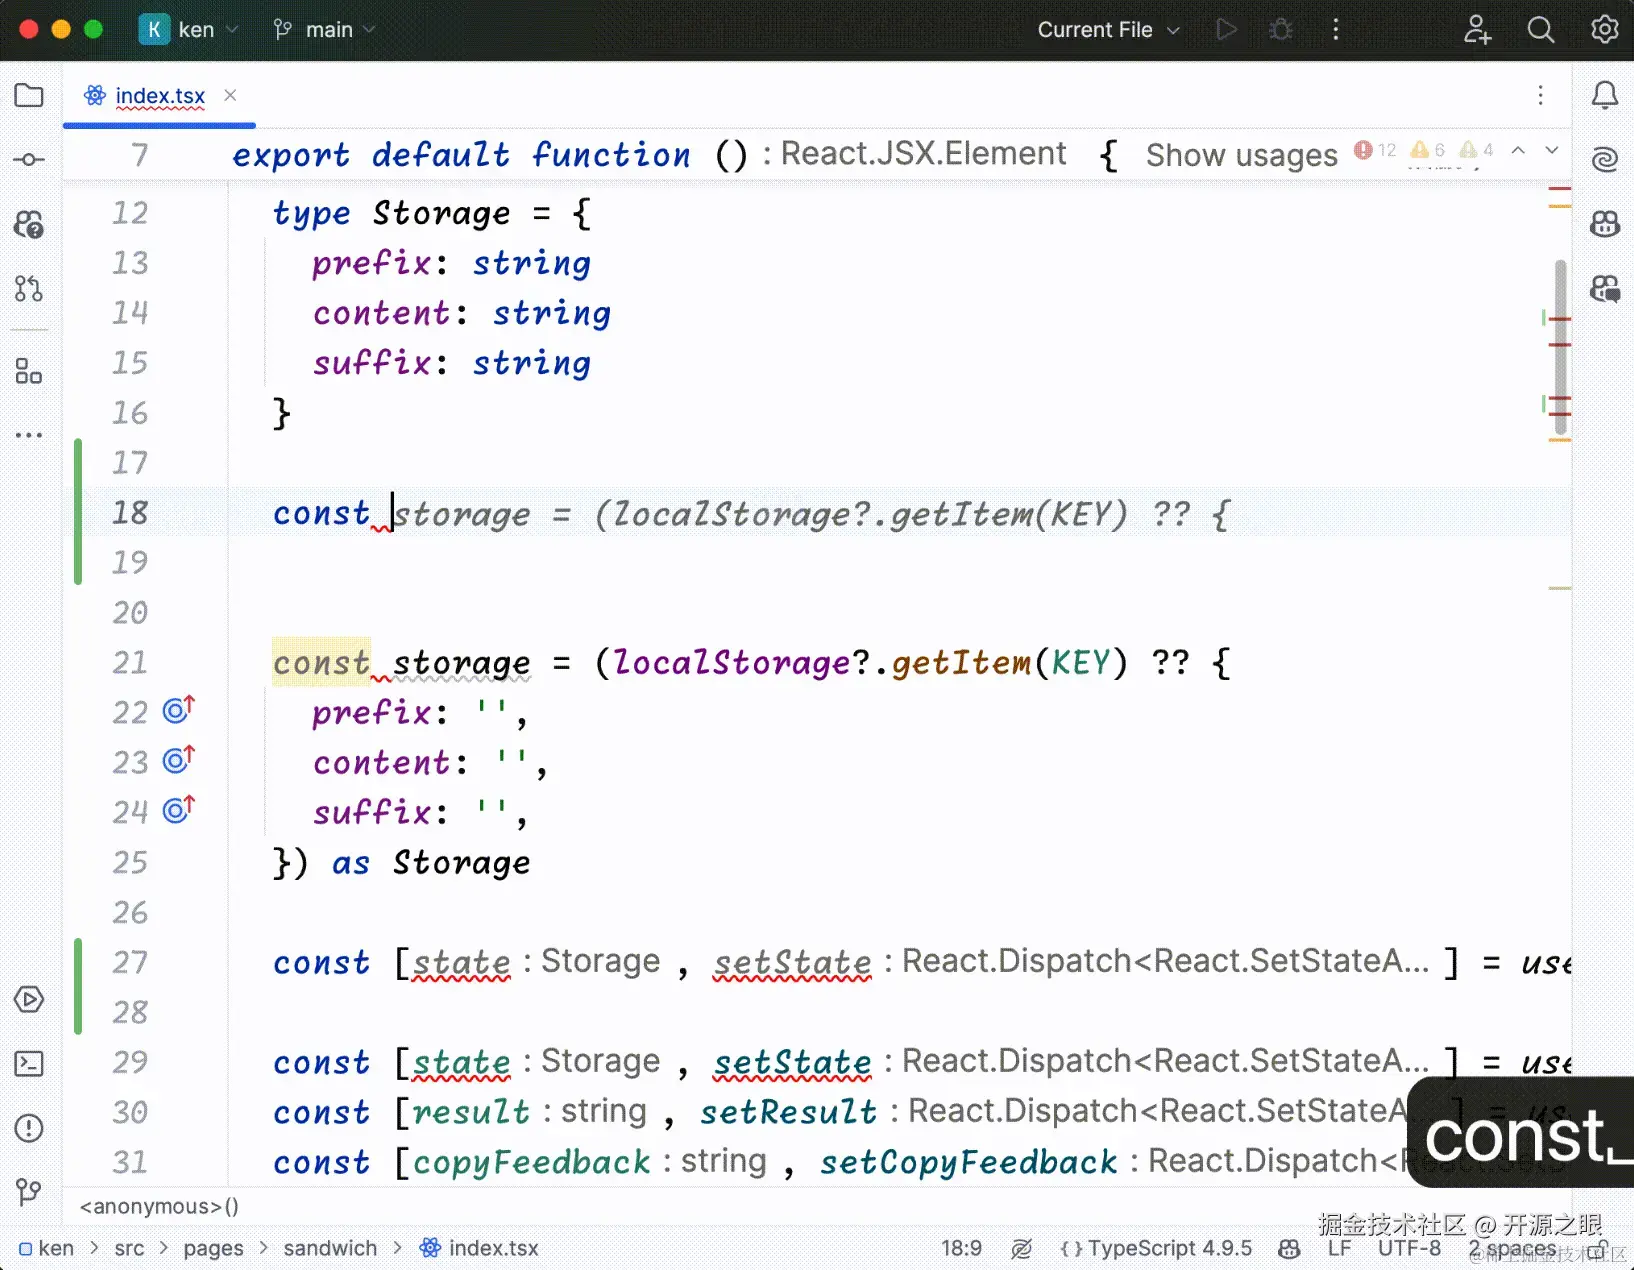Click the index.tsx breadcrumb in navigation bar

click(480, 1248)
